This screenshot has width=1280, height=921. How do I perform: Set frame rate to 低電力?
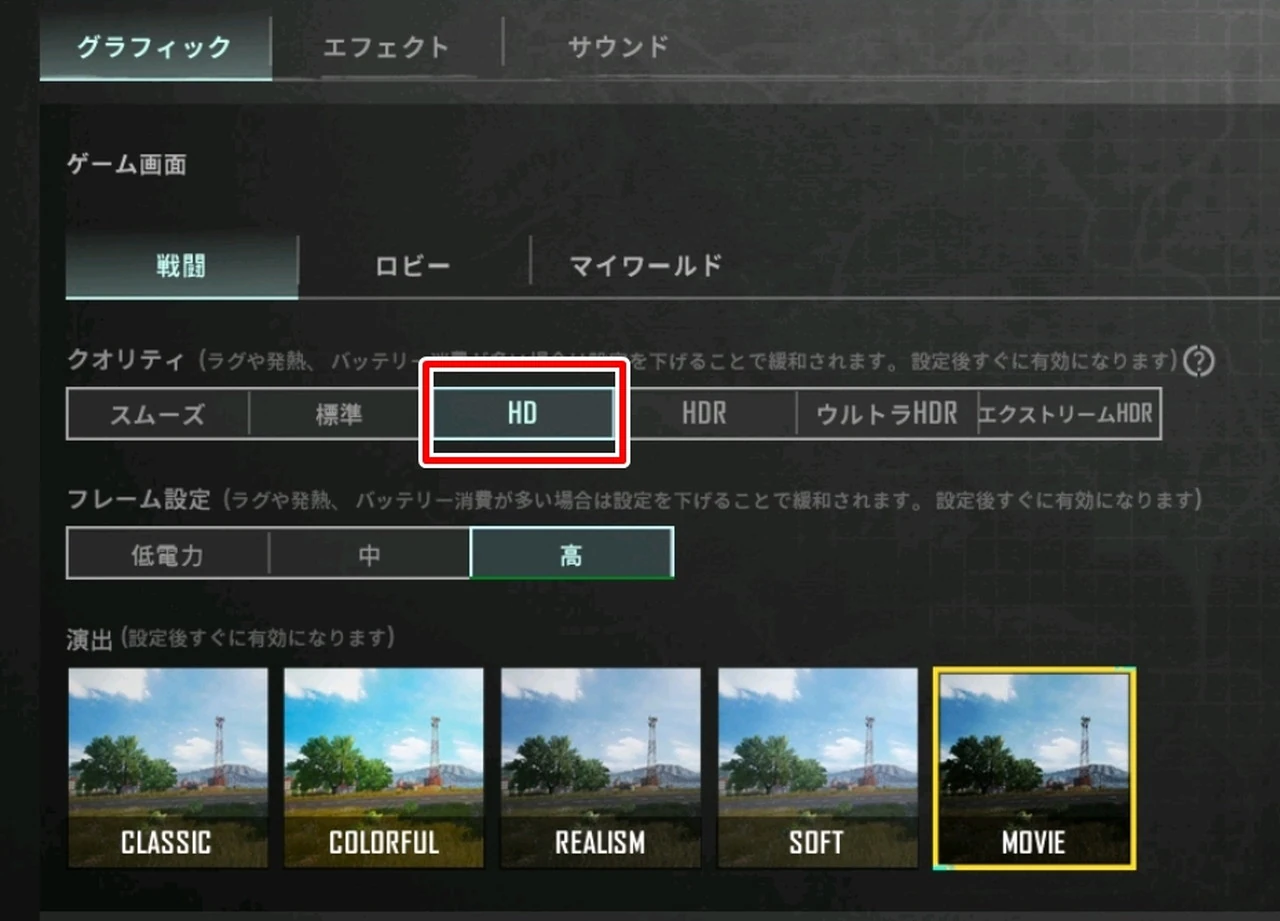(x=168, y=553)
